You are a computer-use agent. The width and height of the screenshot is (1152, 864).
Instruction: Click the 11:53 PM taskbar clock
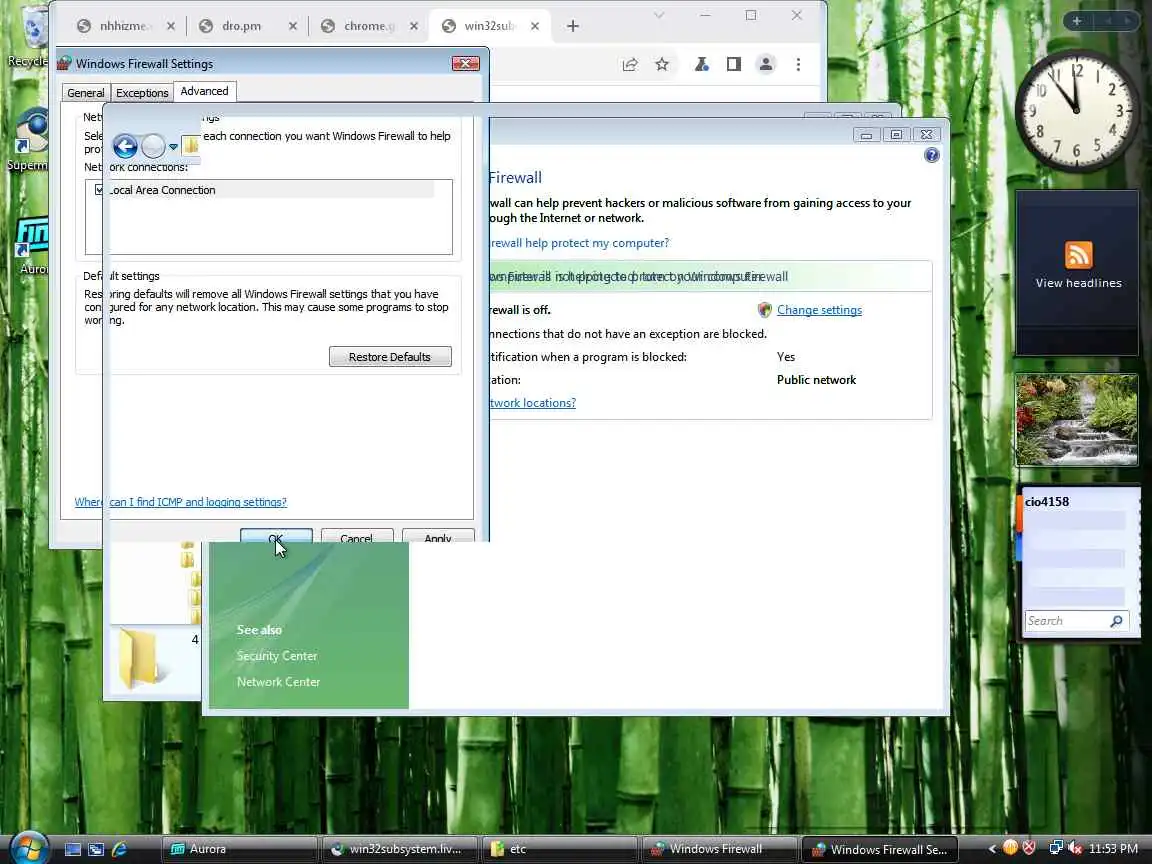point(1113,849)
